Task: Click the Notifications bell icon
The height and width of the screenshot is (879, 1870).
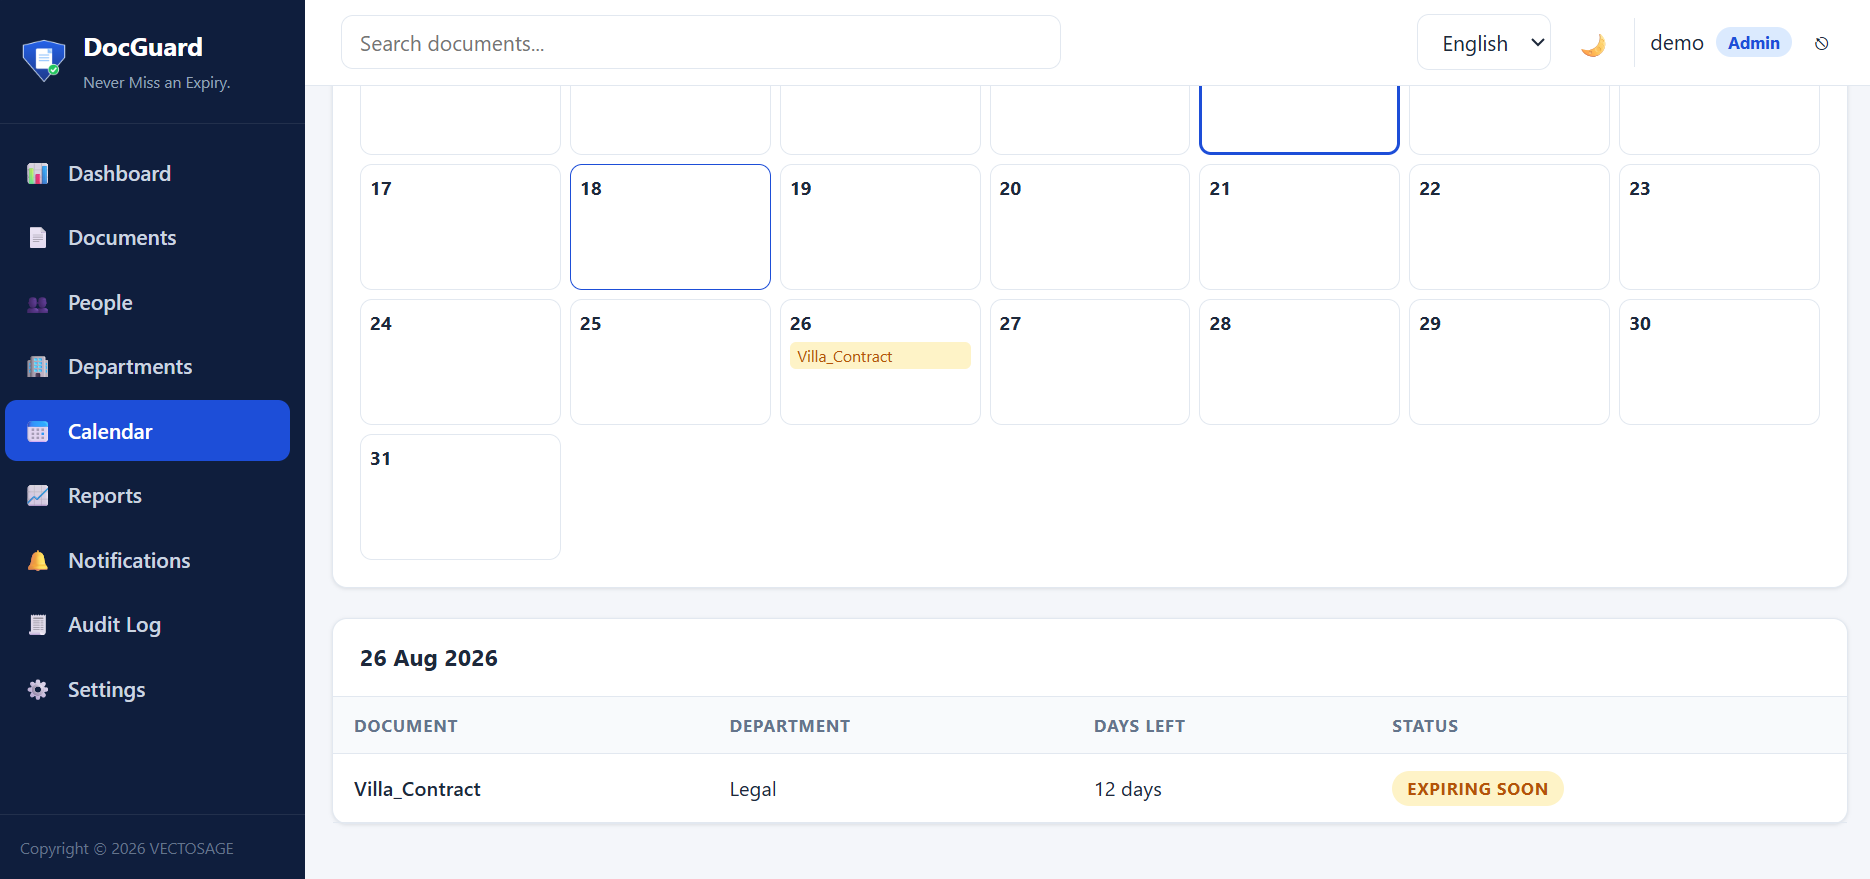Action: [38, 561]
